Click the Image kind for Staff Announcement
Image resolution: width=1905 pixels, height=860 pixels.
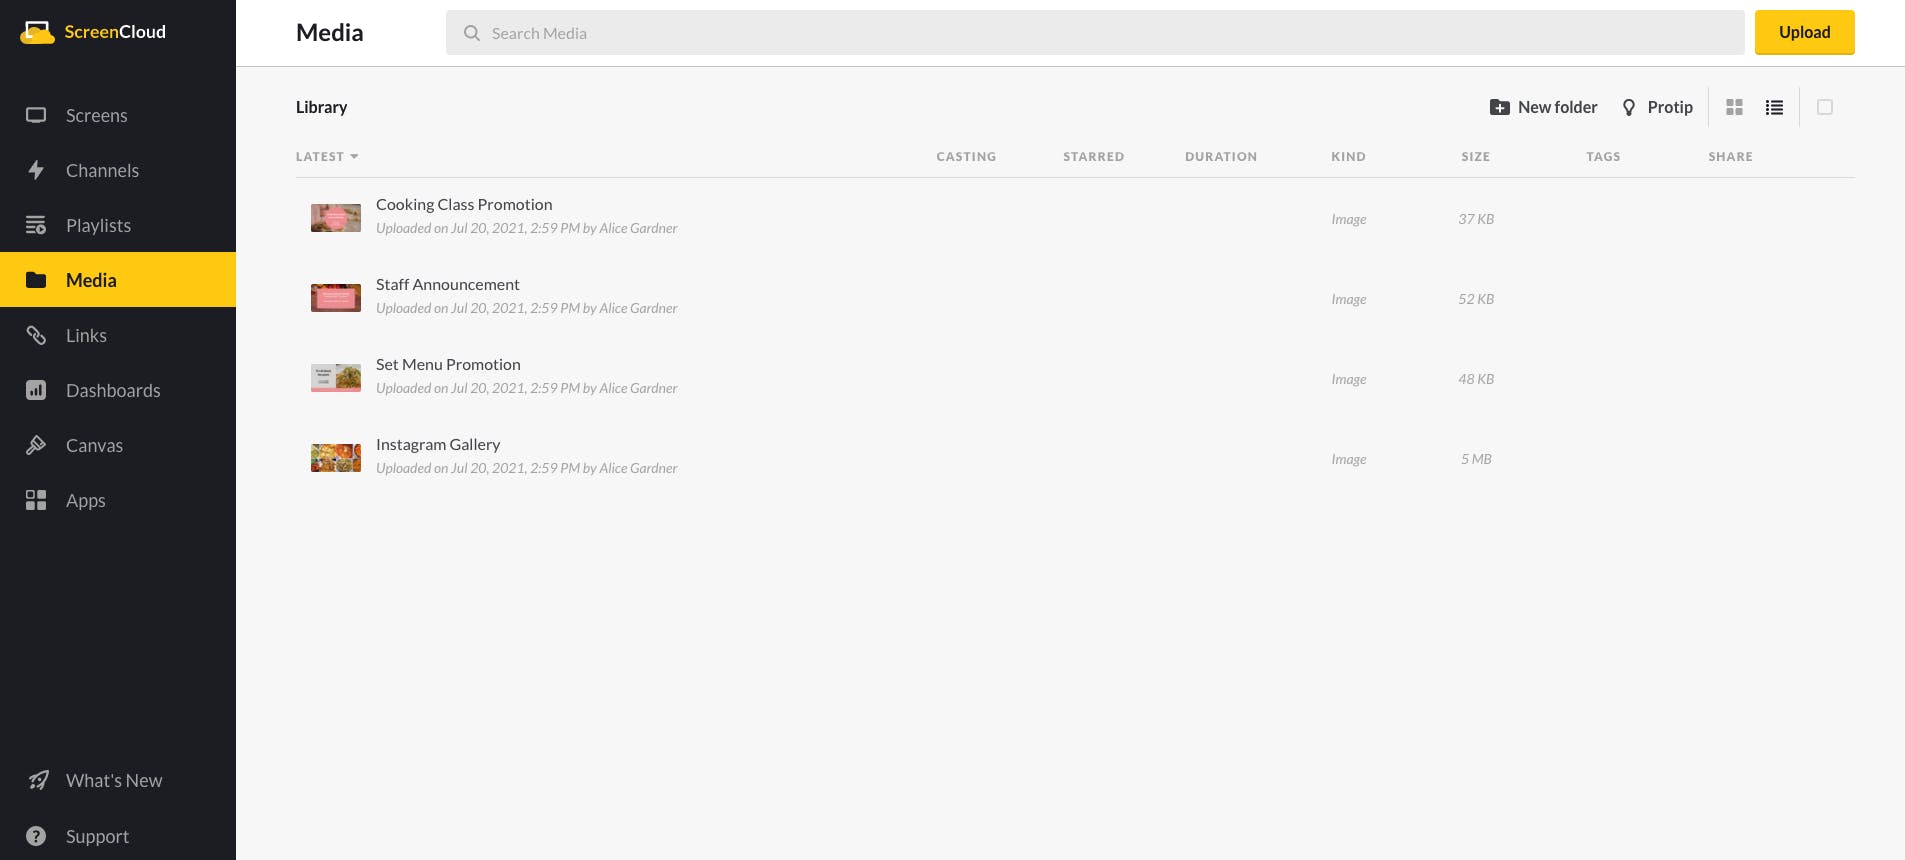(x=1348, y=299)
